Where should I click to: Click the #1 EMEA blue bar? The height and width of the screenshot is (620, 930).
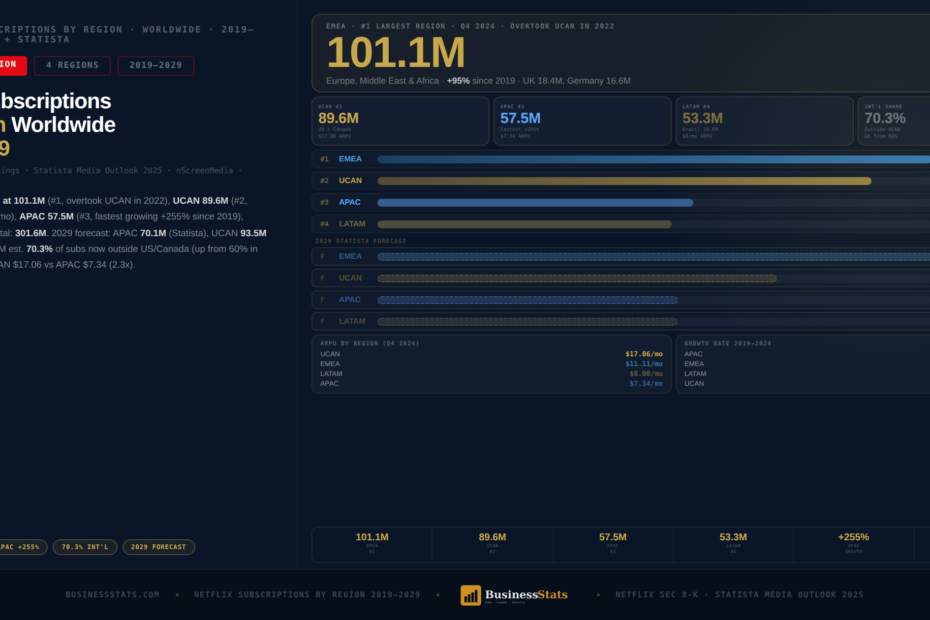[x=654, y=159]
